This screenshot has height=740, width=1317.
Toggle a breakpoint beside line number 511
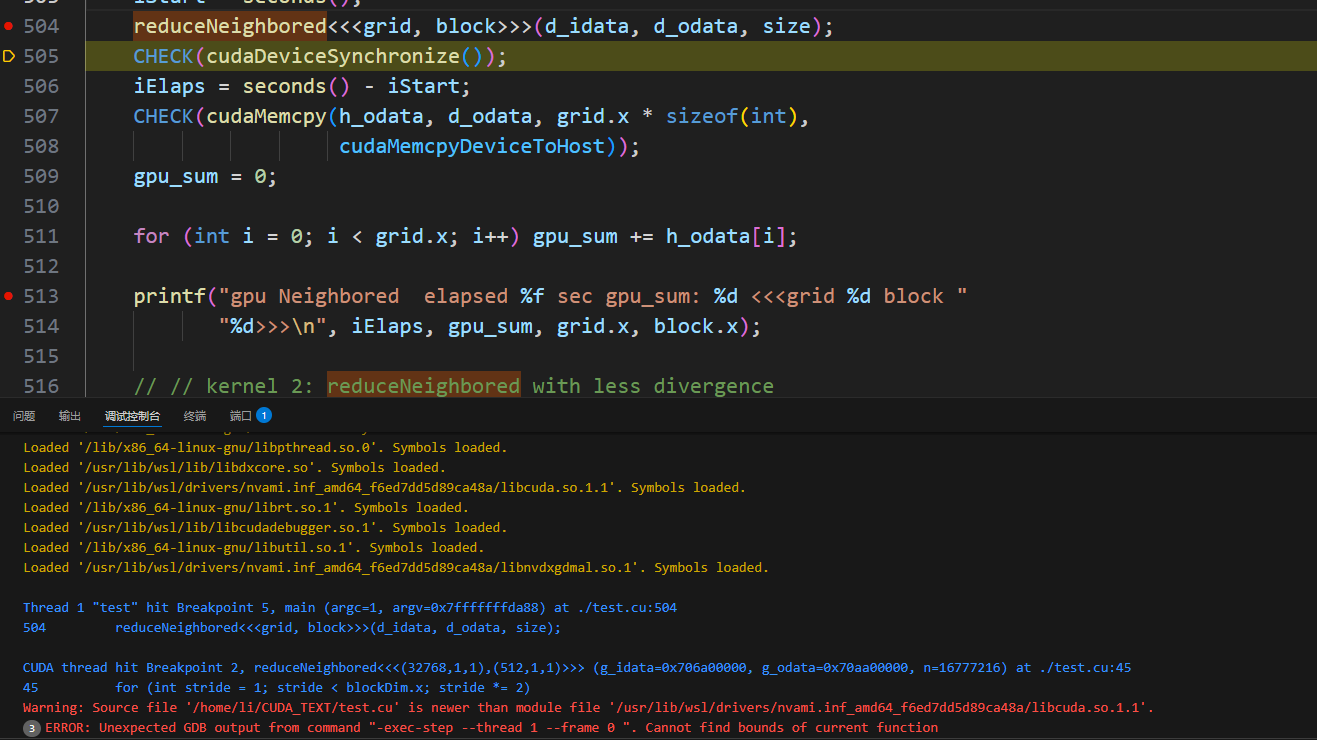[x=9, y=236]
